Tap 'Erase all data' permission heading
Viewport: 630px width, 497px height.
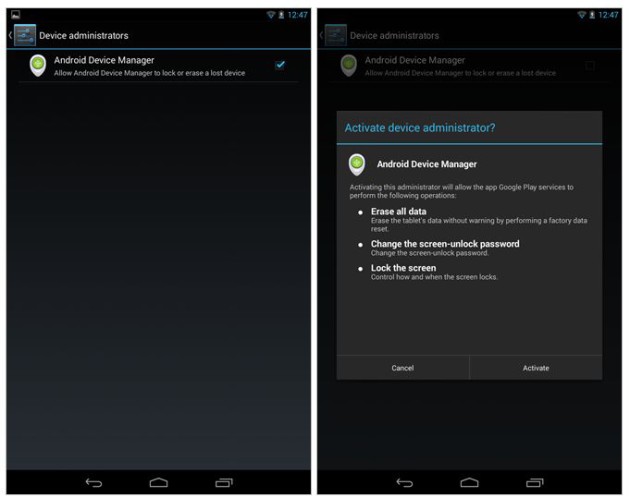[399, 211]
